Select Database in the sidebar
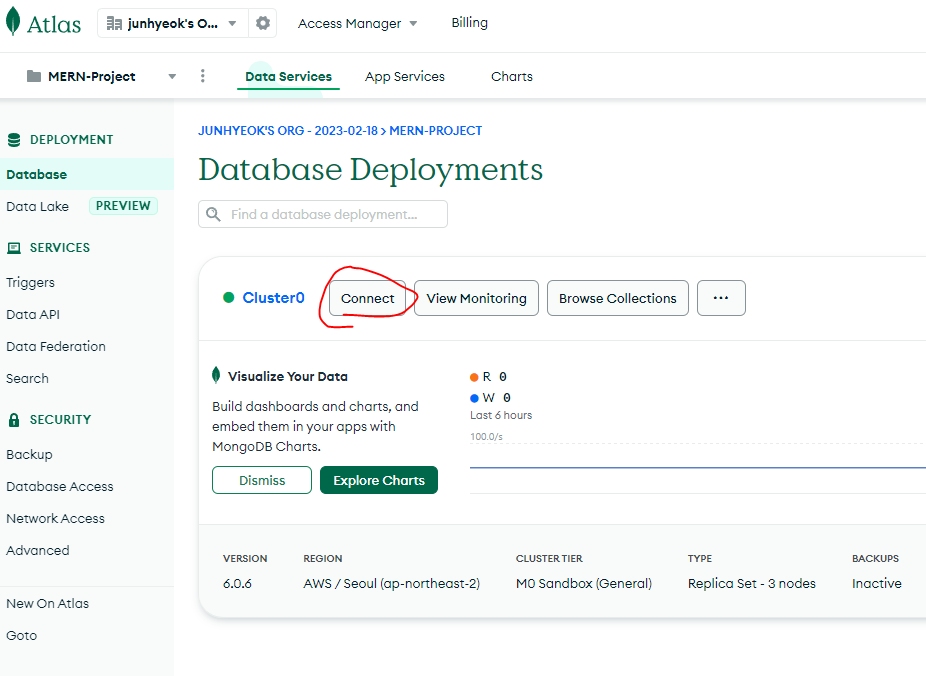Screen dimensions: 926x676 [87, 174]
